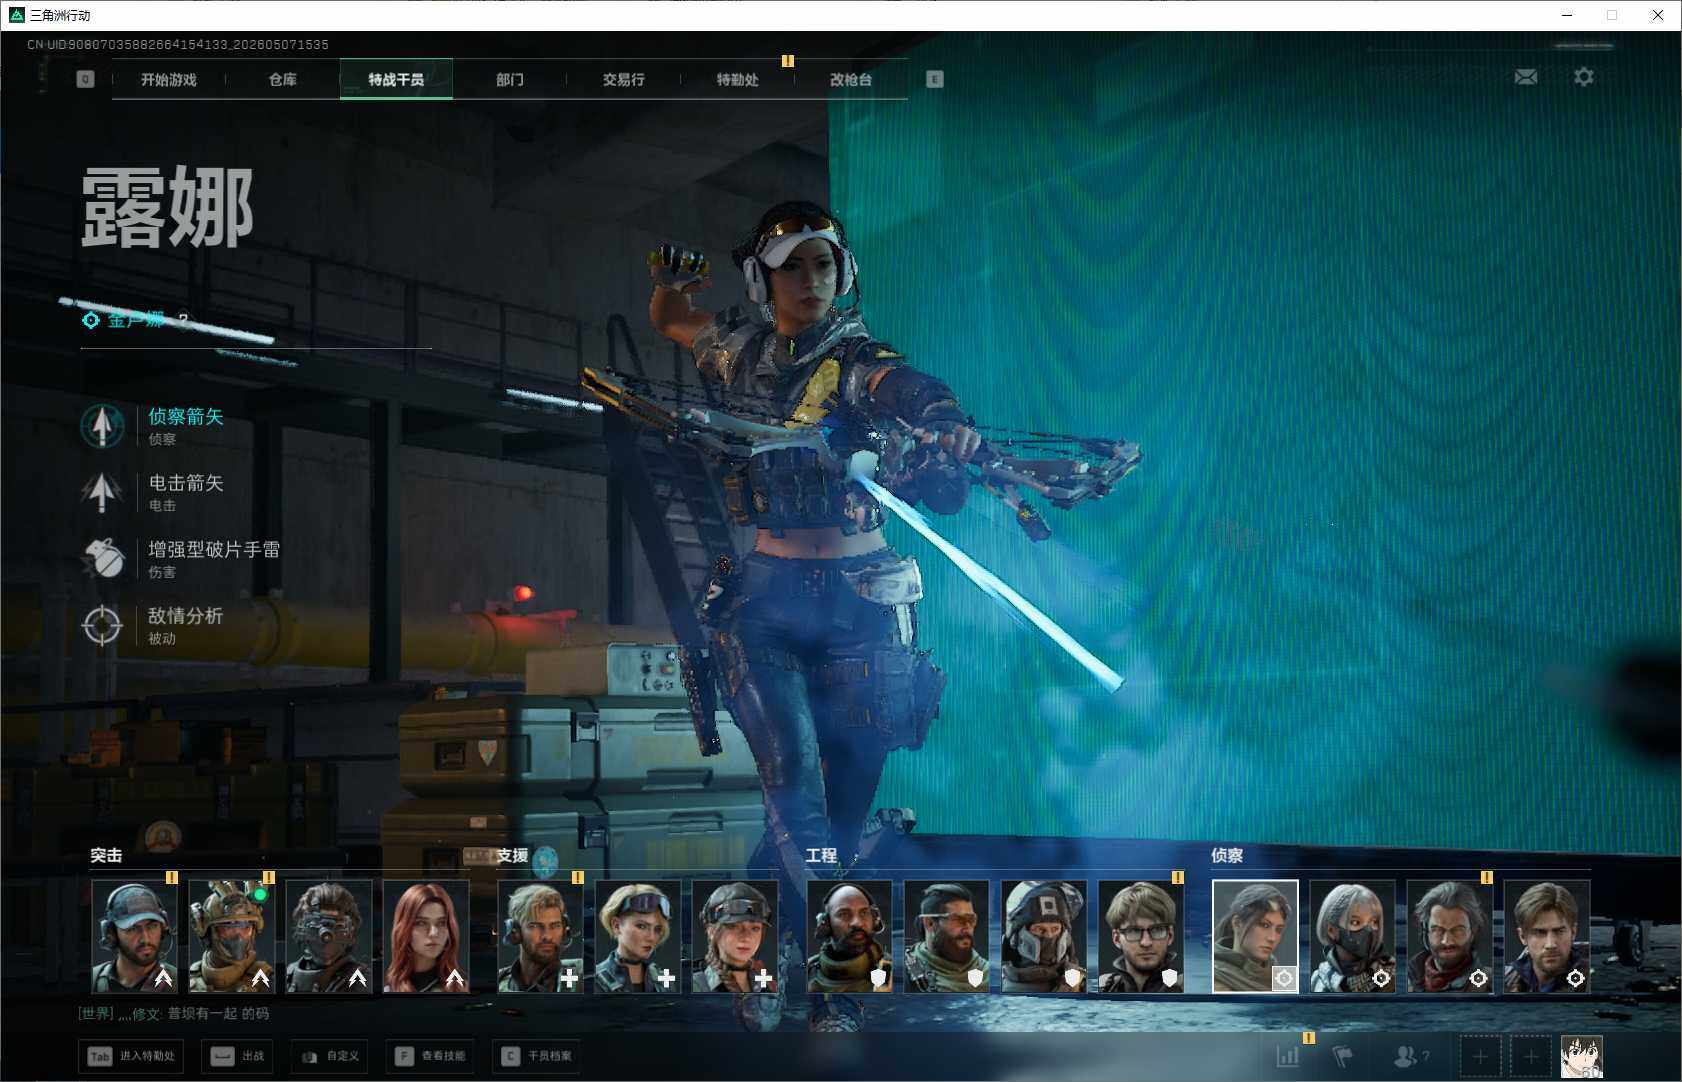Open the 自定义 customize button
The height and width of the screenshot is (1082, 1682).
click(x=329, y=1056)
